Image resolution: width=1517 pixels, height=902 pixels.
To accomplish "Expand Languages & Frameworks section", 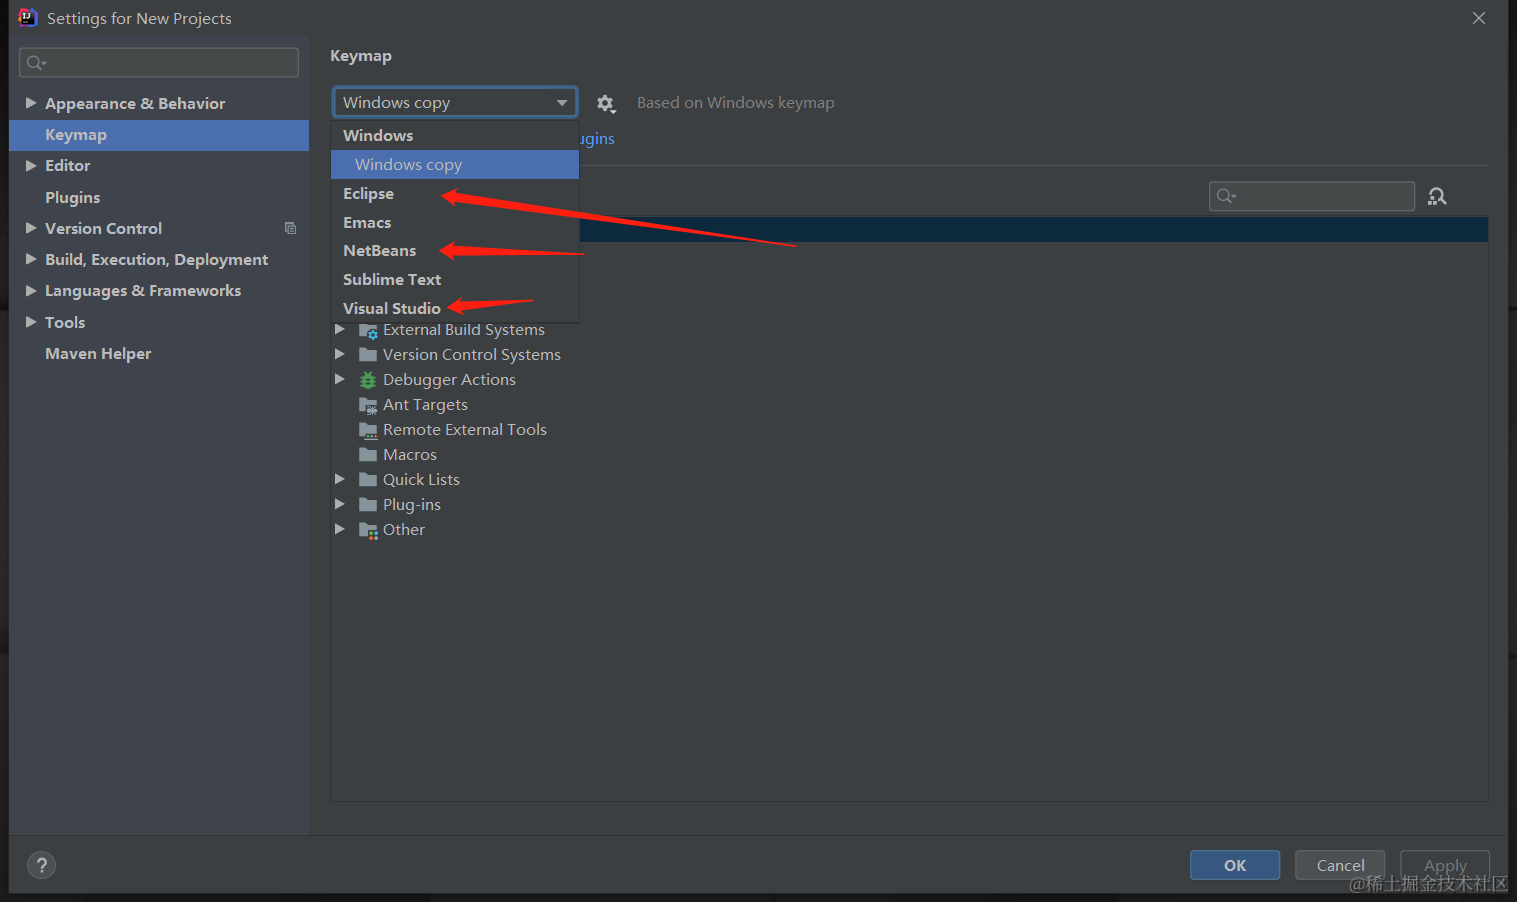I will click(x=31, y=290).
